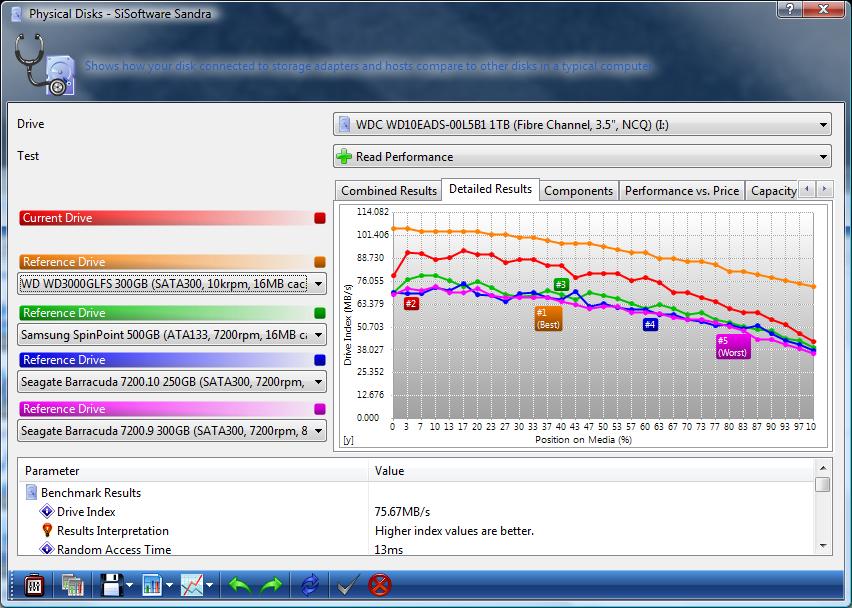Click the Physical Disks title bar icon

pyautogui.click(x=17, y=14)
